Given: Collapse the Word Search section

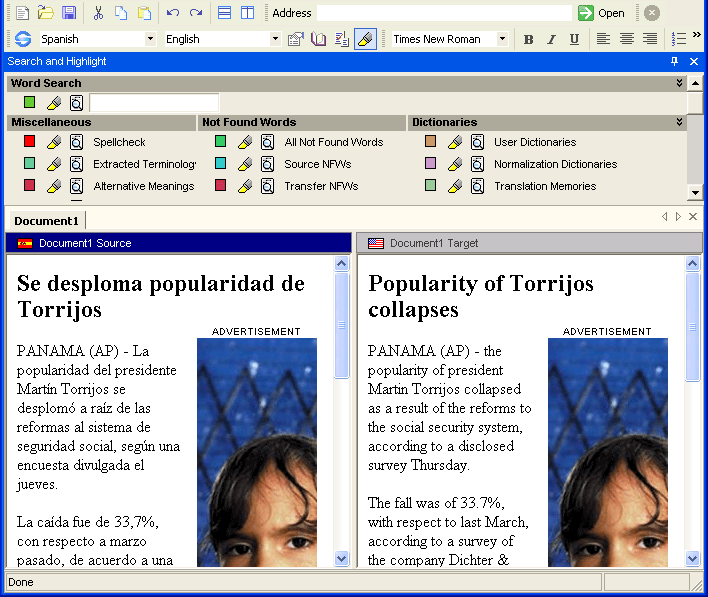Looking at the screenshot, I should point(679,83).
